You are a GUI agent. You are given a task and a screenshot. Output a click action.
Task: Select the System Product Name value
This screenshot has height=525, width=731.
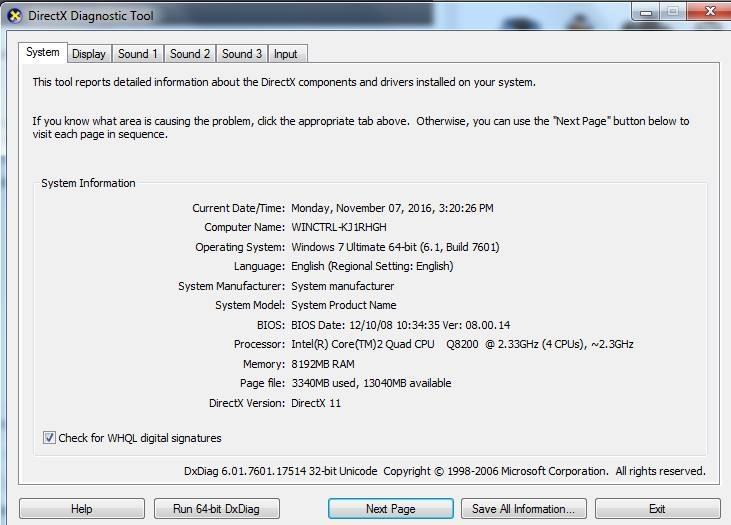coord(344,305)
